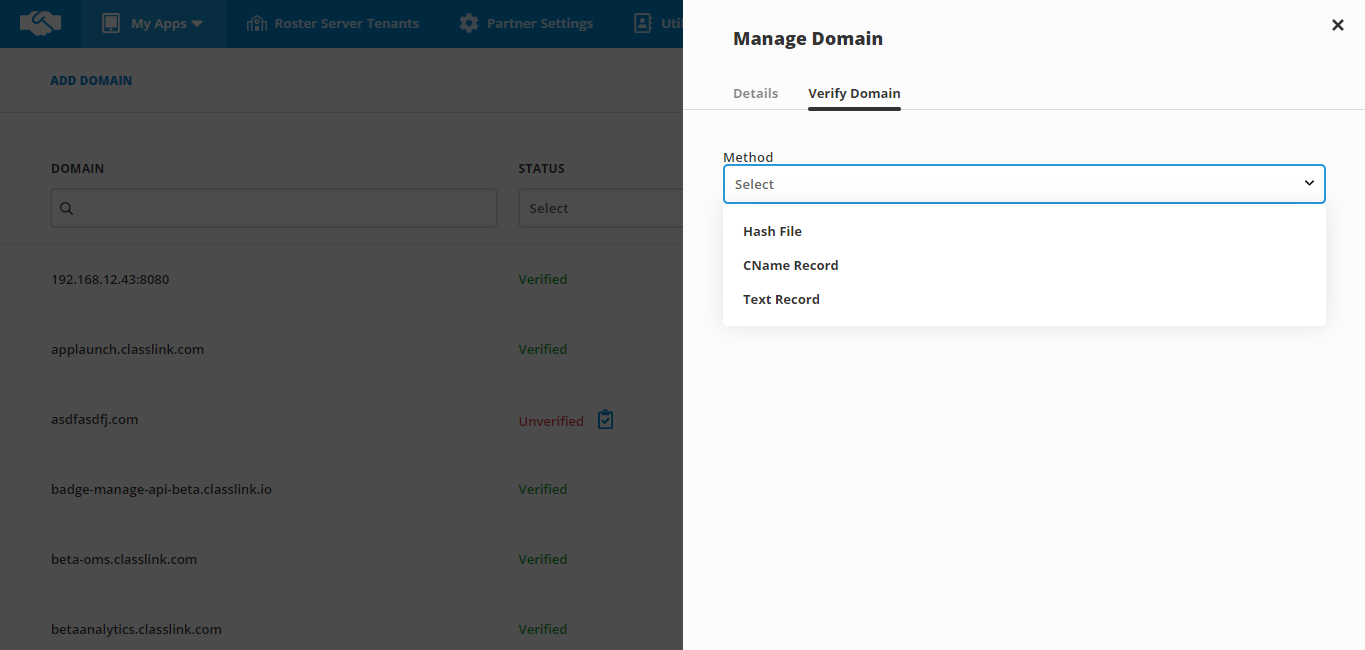Click the Roster Server Tenants building icon
The width and height of the screenshot is (1365, 650).
tap(257, 23)
